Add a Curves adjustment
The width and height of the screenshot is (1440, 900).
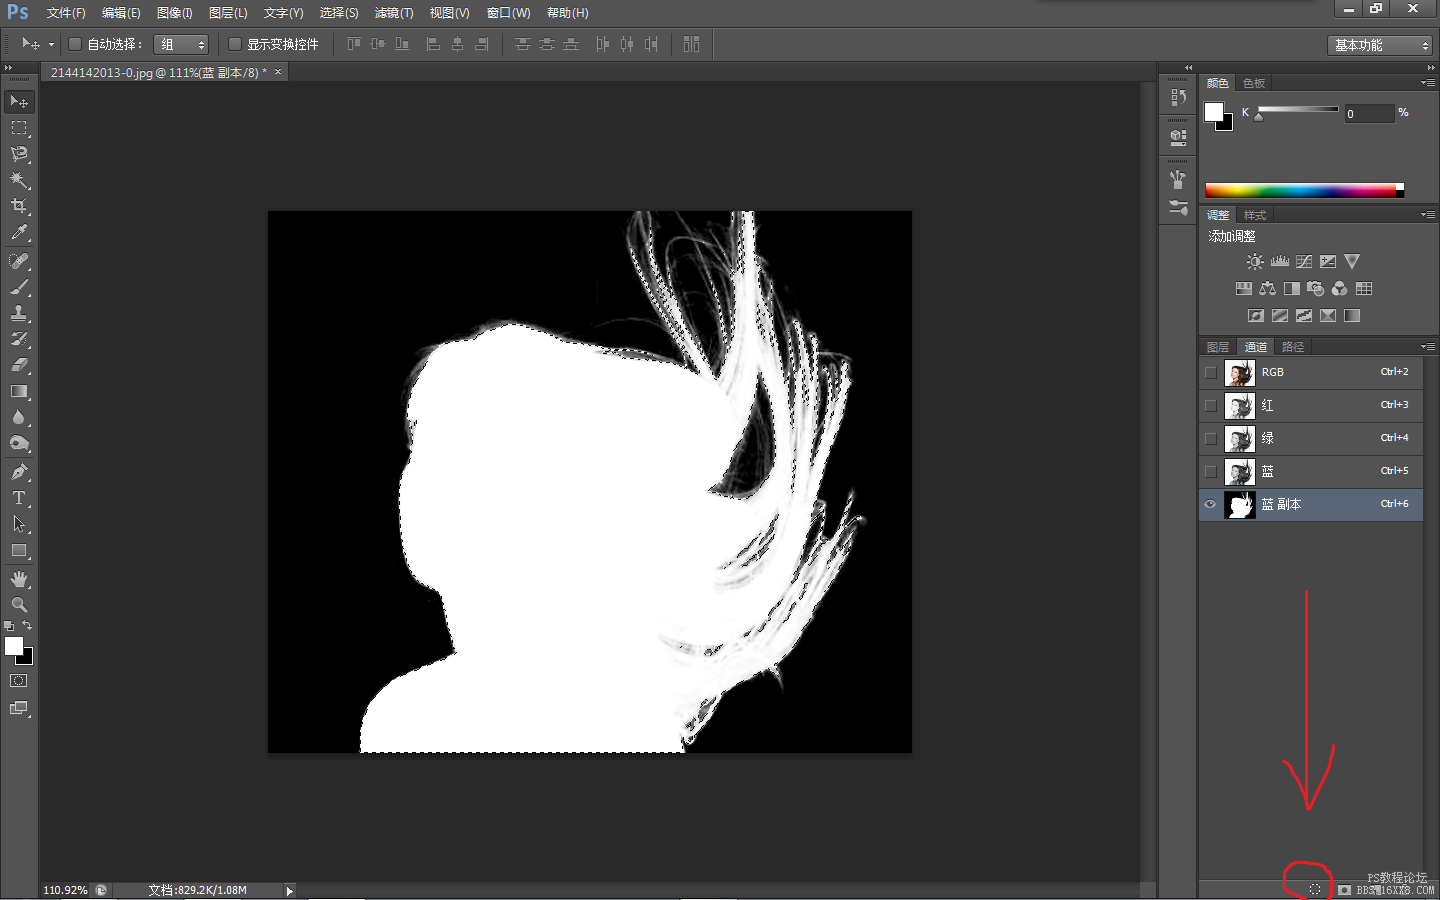[1304, 262]
